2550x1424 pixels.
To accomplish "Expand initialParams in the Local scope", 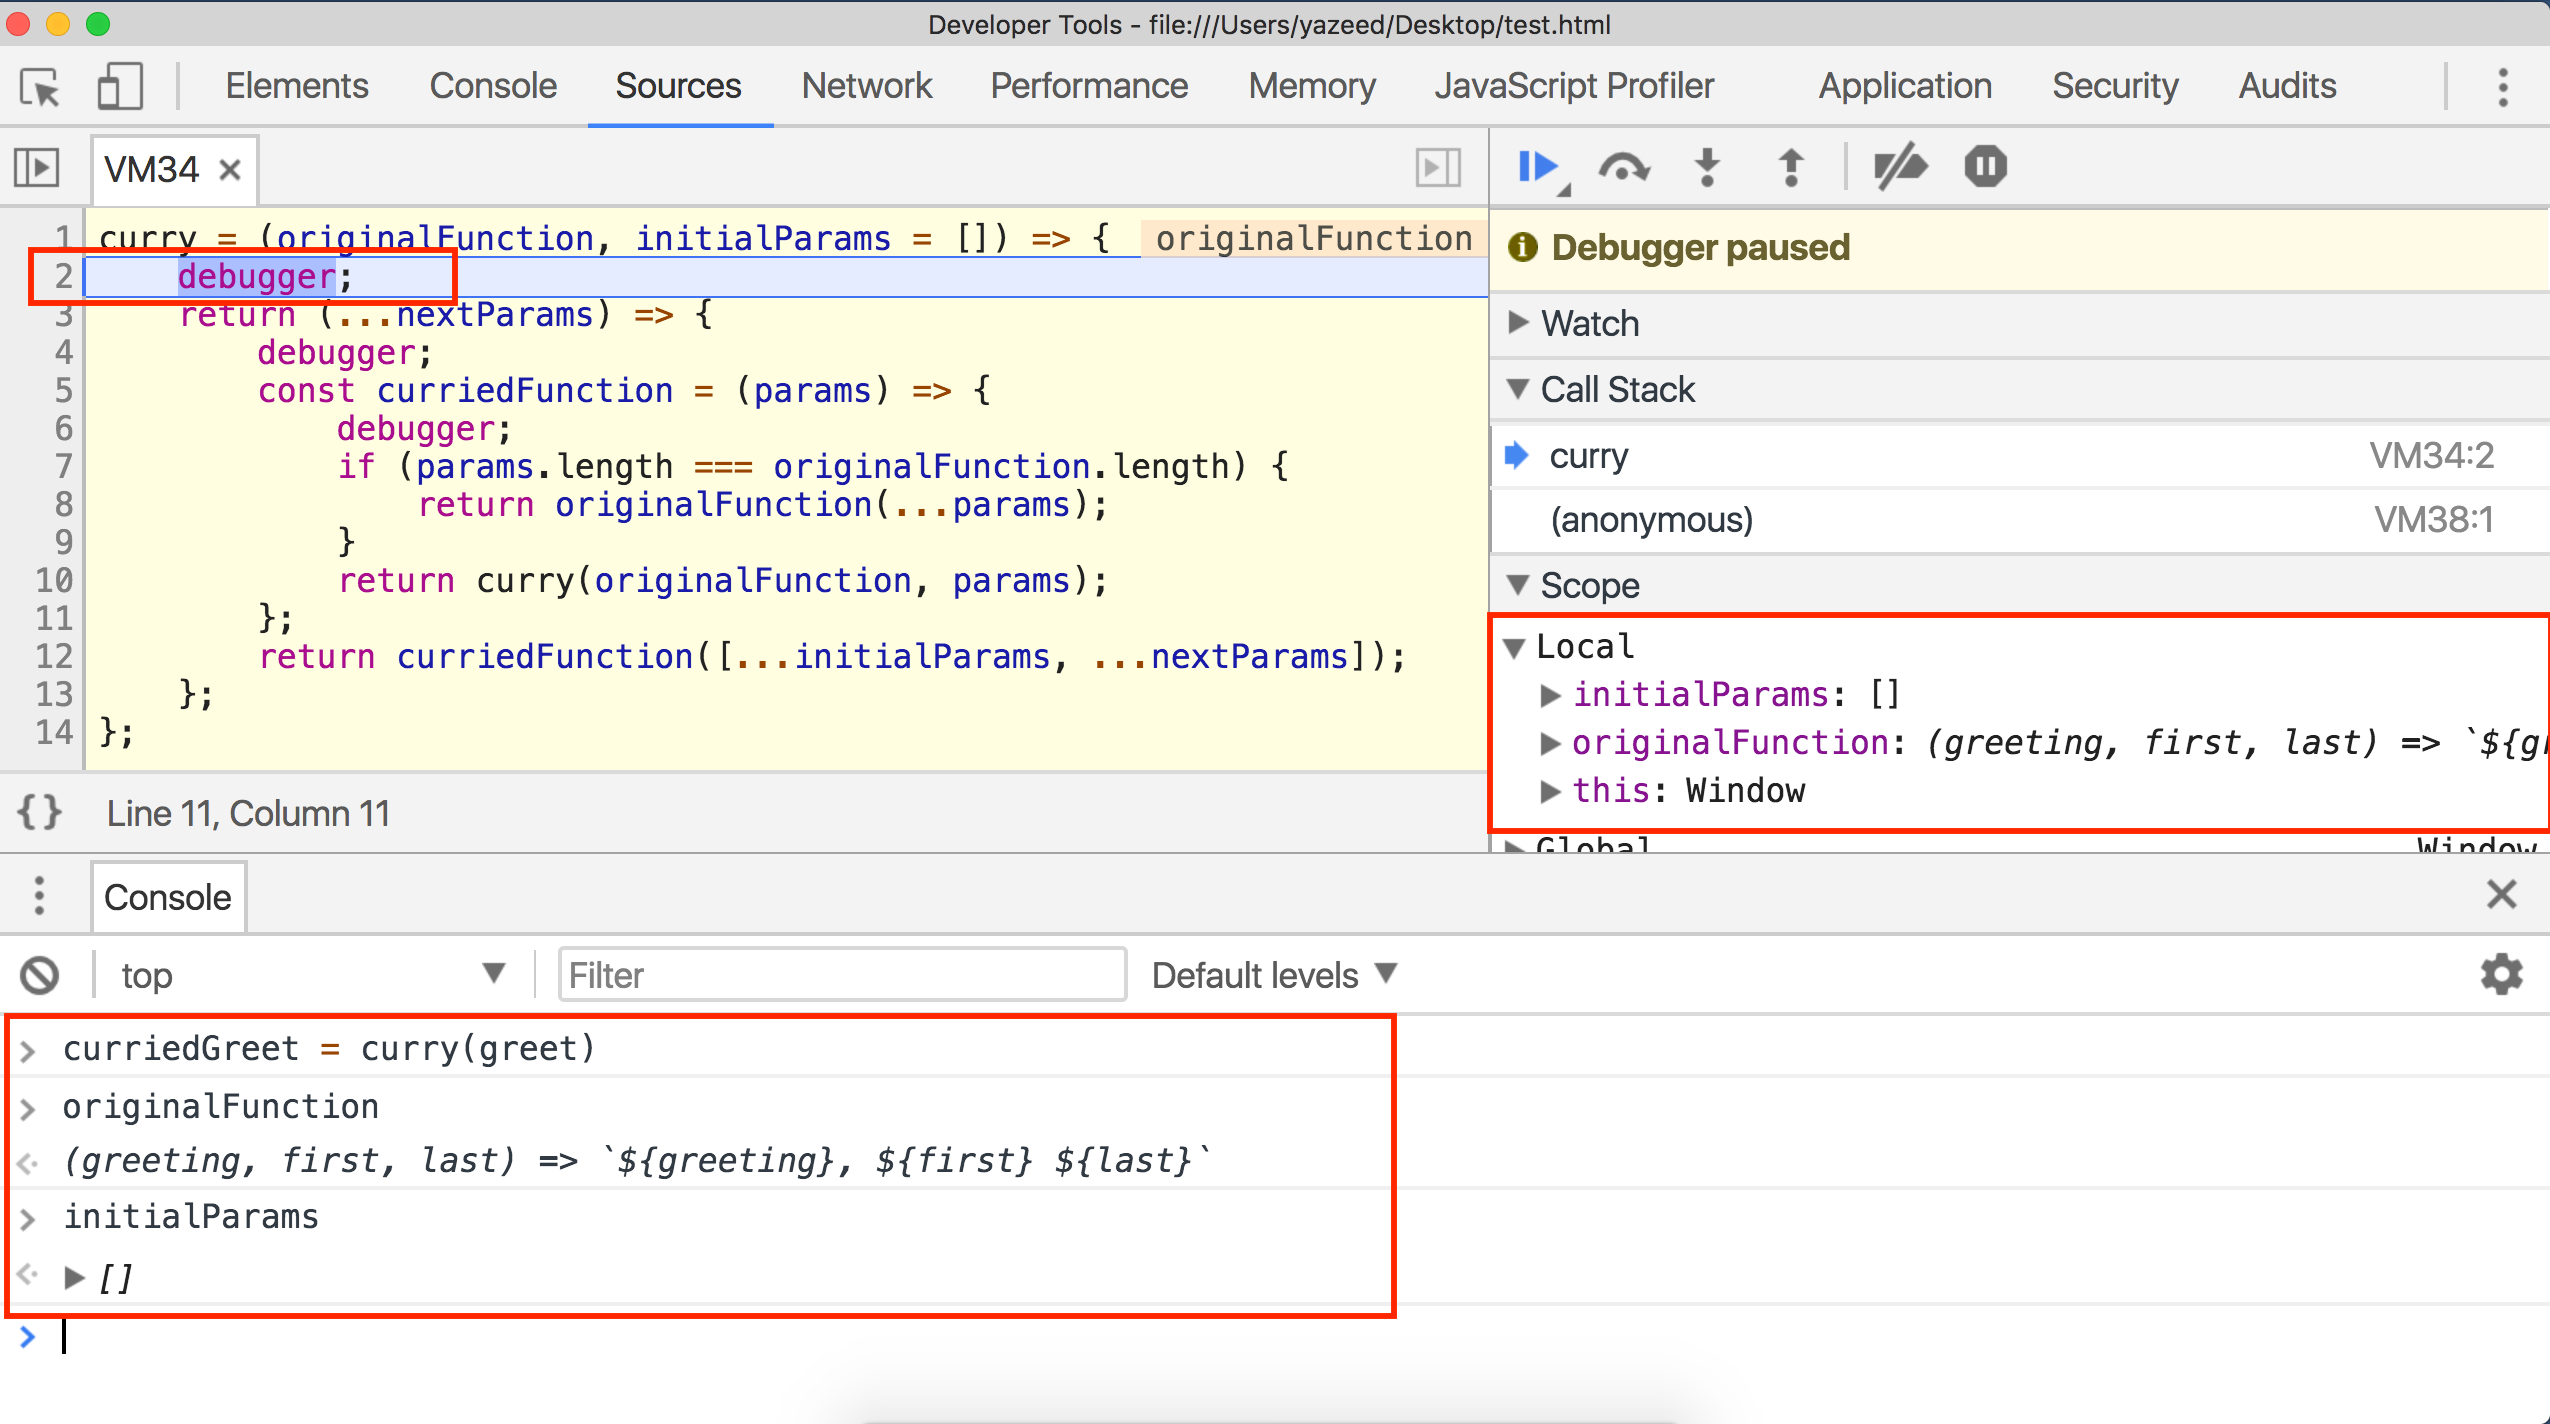I will (x=1551, y=694).
